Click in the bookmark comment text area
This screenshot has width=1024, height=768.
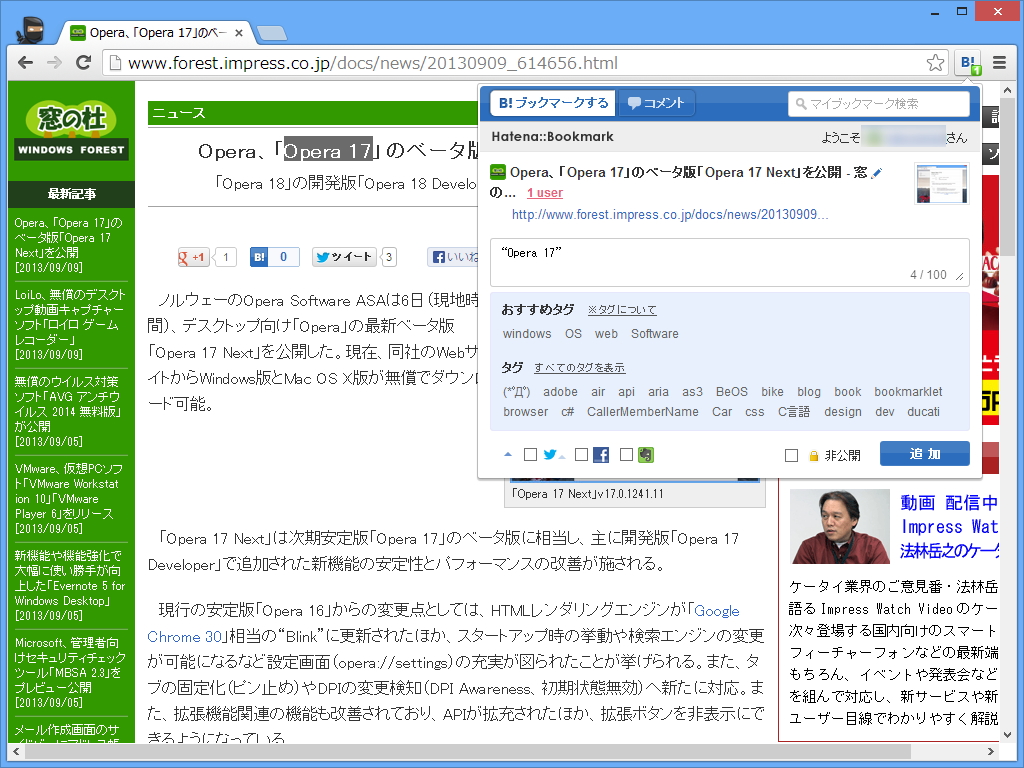(729, 263)
